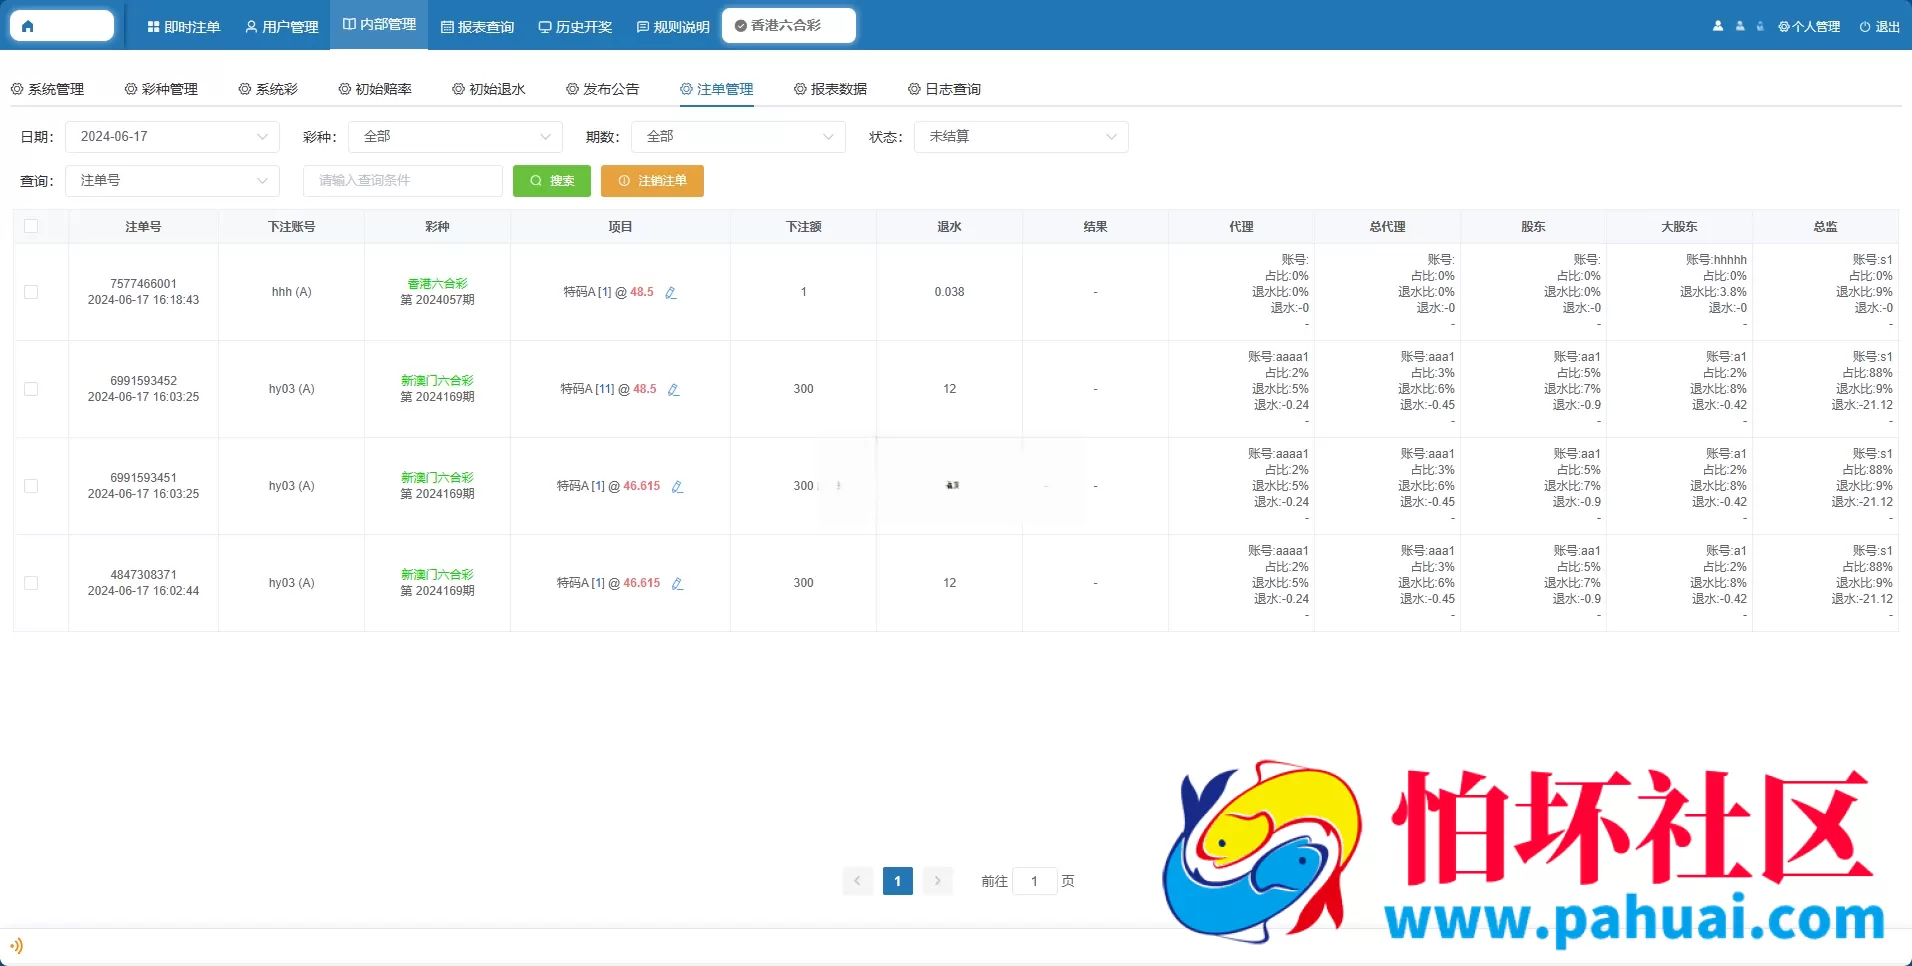Click odds 48.5 in order 7577466001 row
This screenshot has width=1912, height=966.
tap(641, 292)
